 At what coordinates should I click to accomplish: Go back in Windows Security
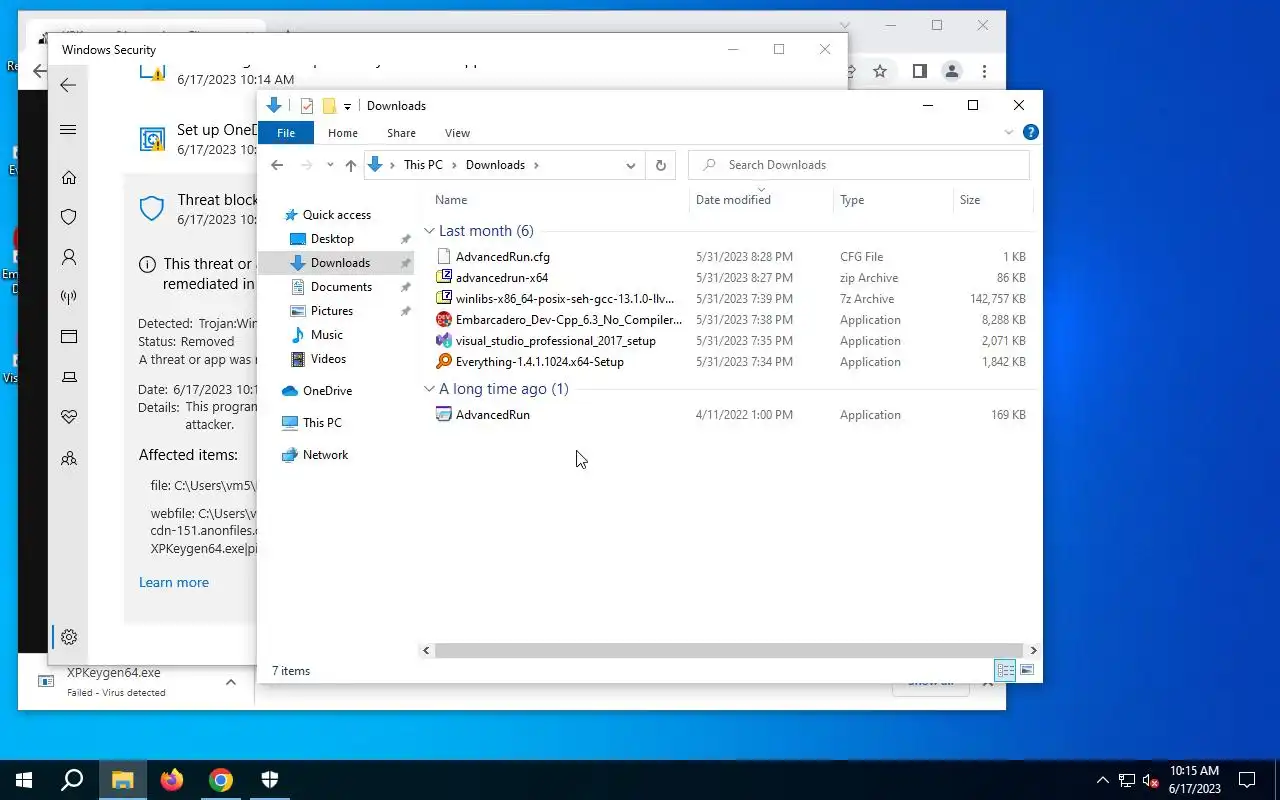68,85
